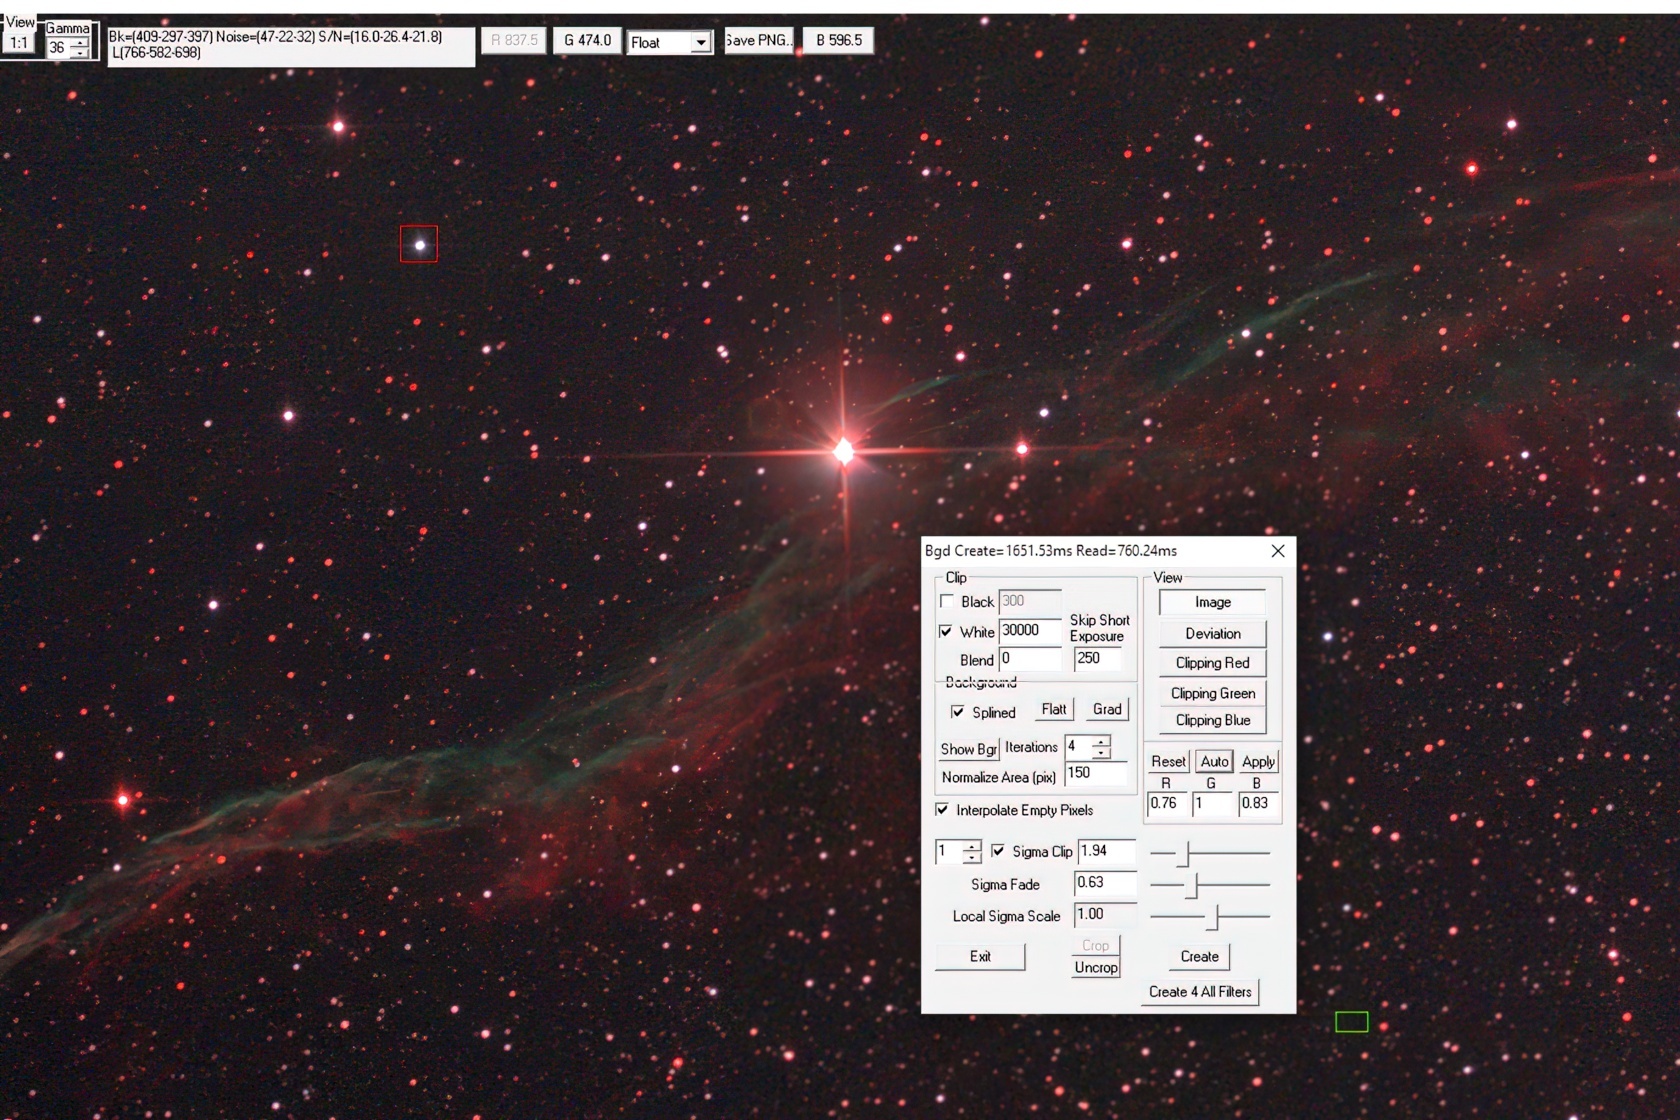Click the Create button

[x=1199, y=957]
